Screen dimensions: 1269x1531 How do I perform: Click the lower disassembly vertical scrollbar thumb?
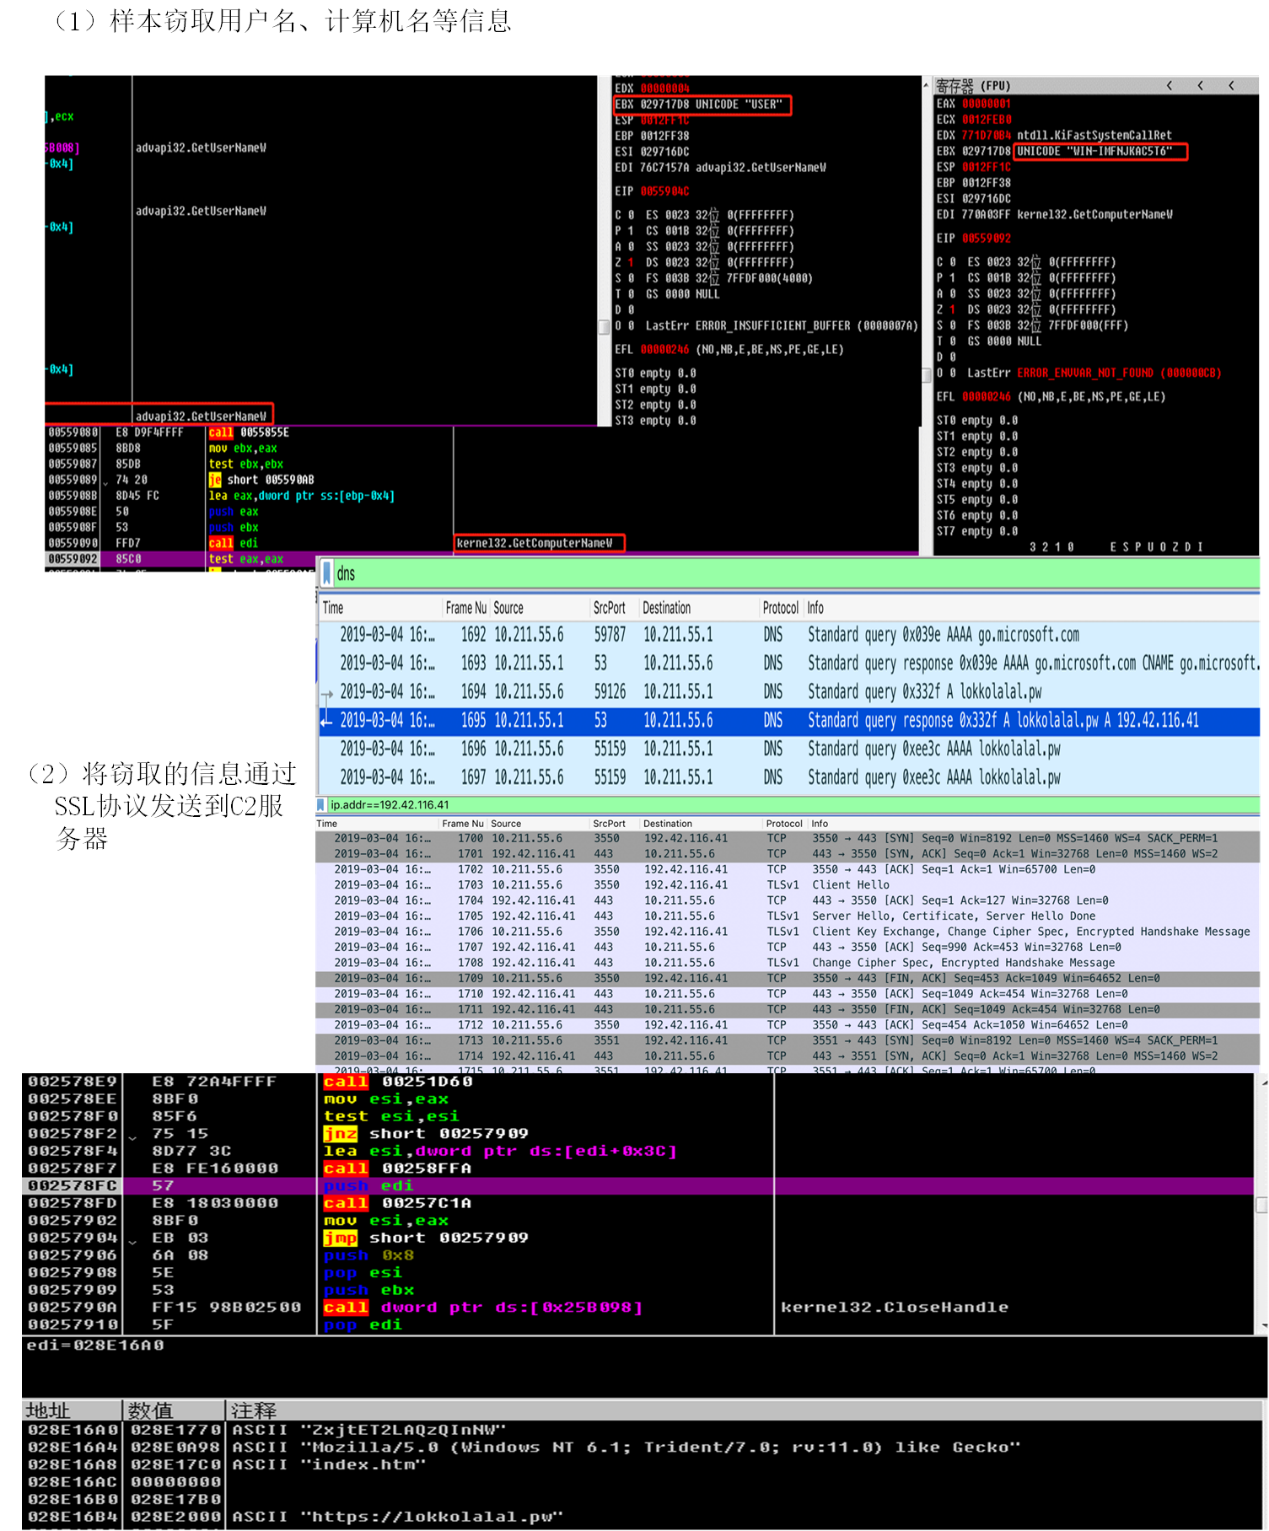point(1262,1205)
